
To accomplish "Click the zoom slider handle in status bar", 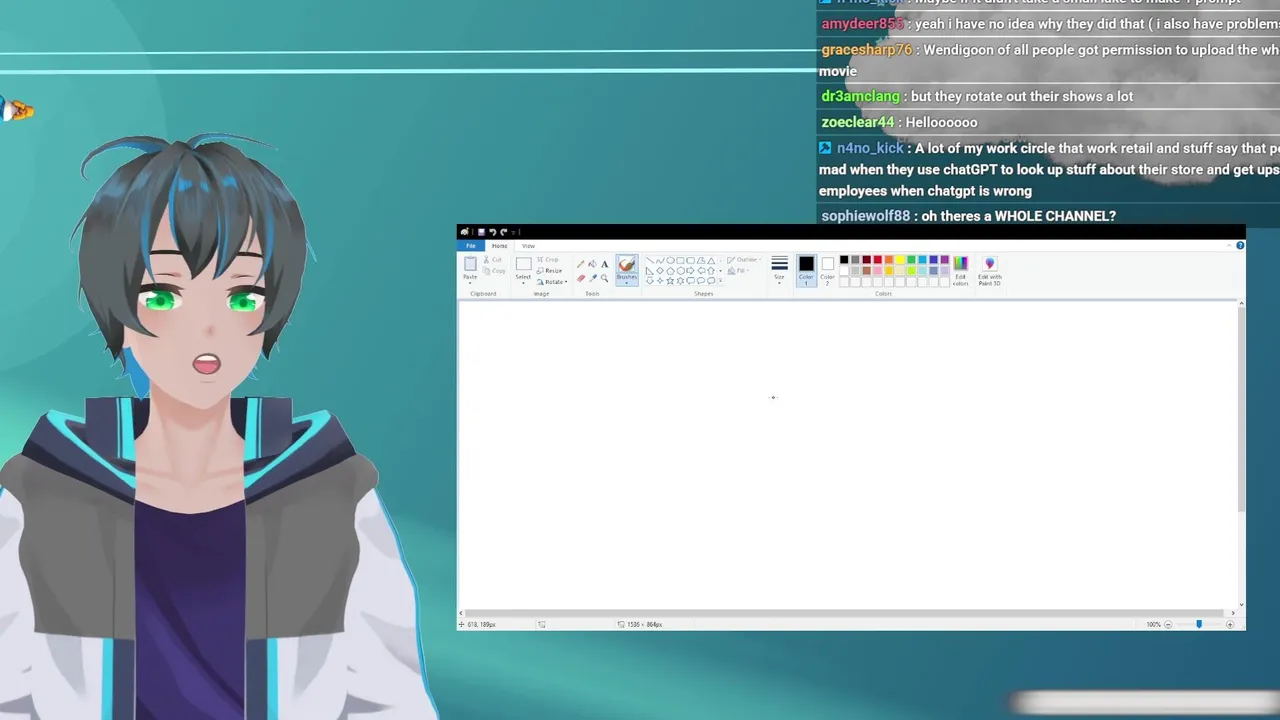I will tap(1199, 624).
